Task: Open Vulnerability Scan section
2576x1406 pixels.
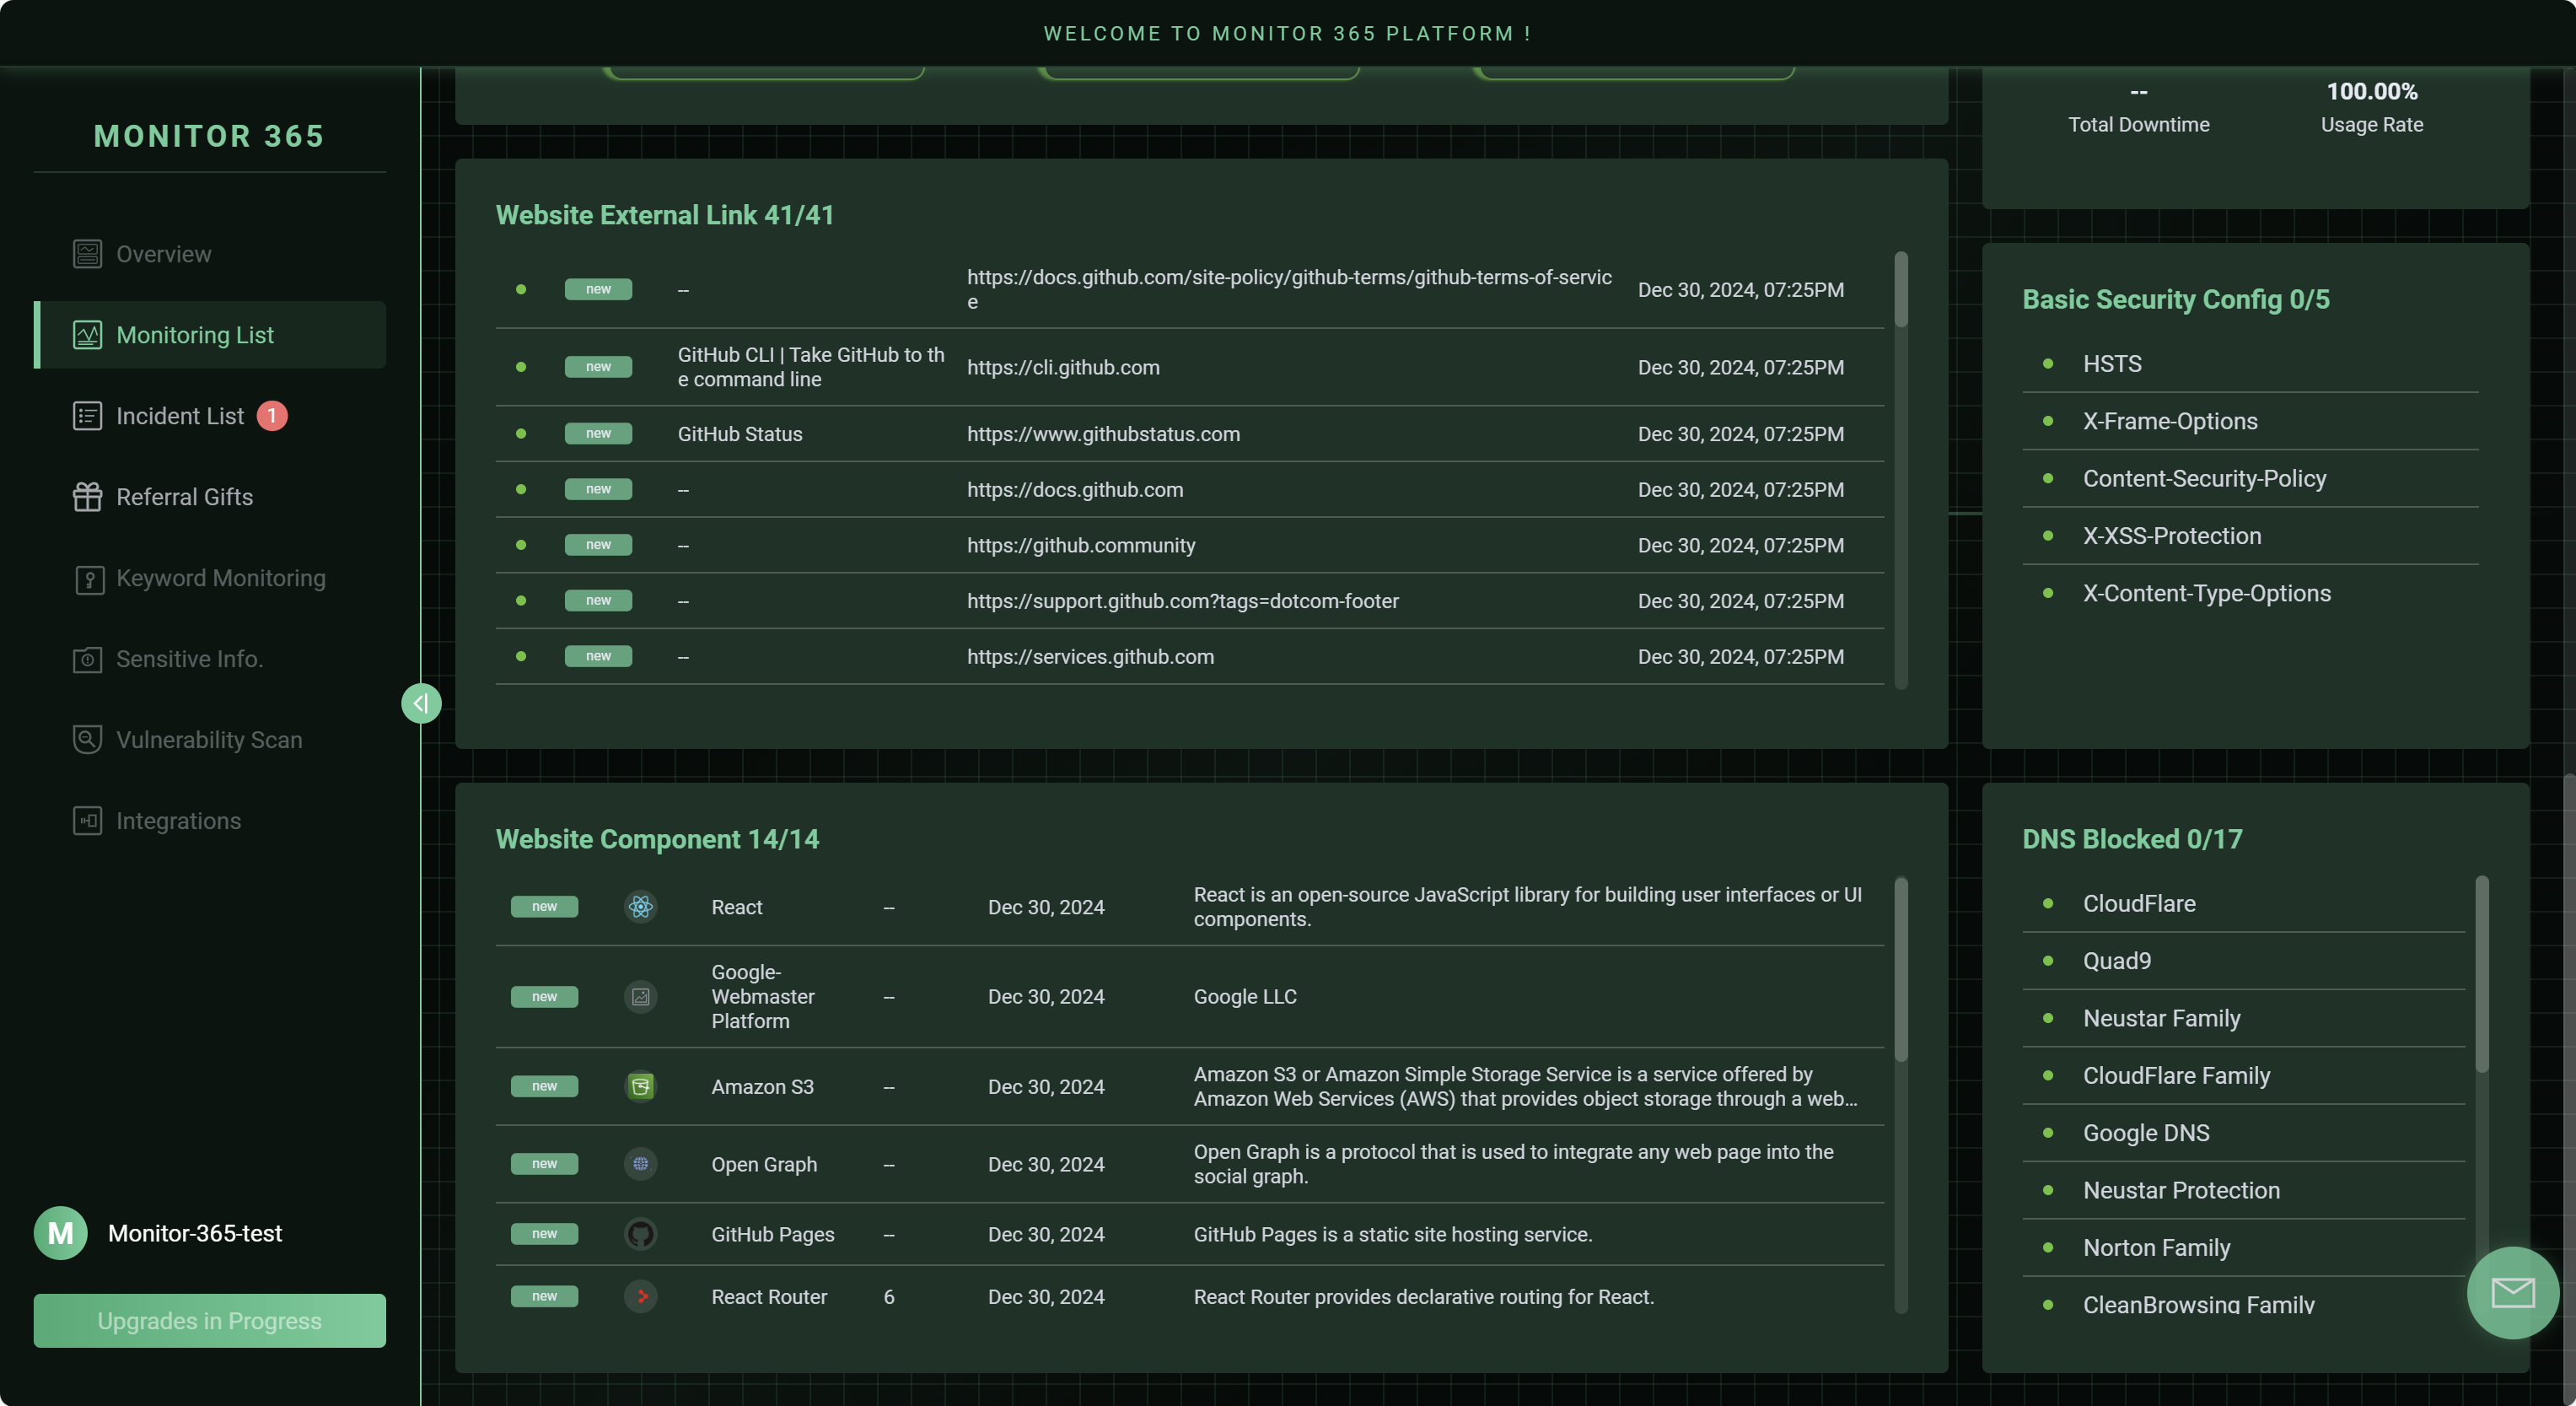Action: [210, 740]
